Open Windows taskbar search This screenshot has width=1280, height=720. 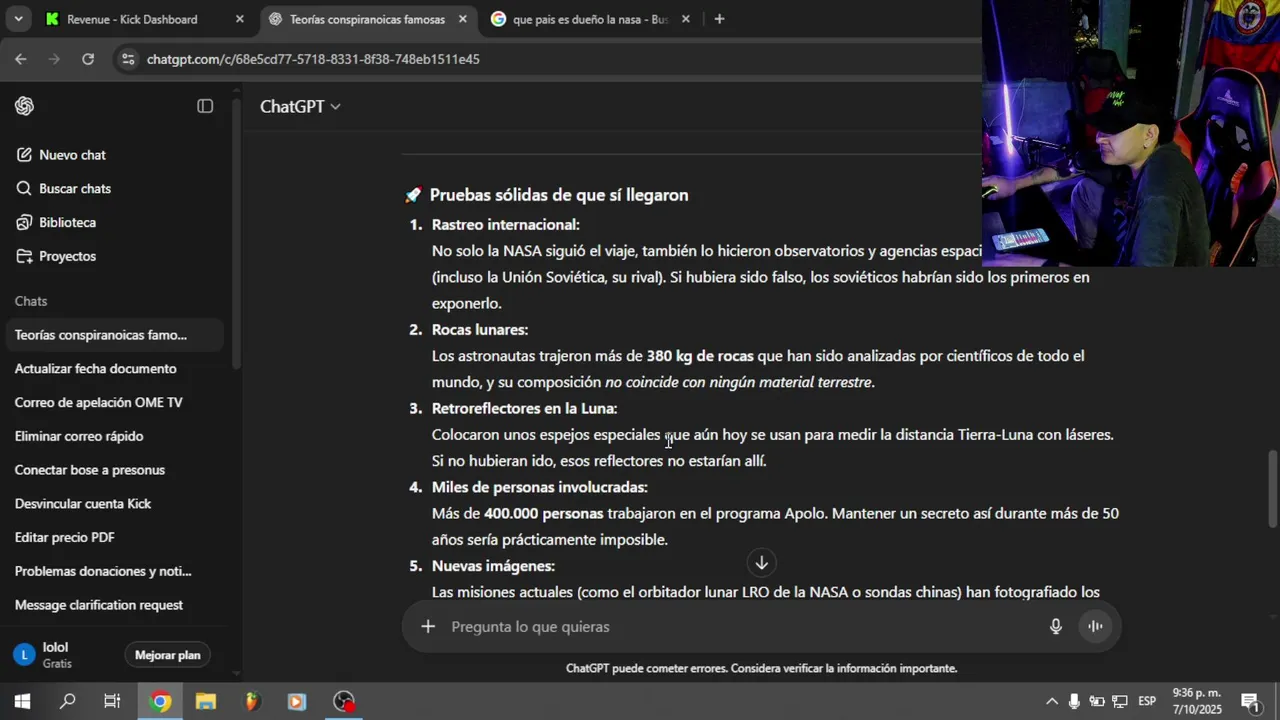pos(67,701)
